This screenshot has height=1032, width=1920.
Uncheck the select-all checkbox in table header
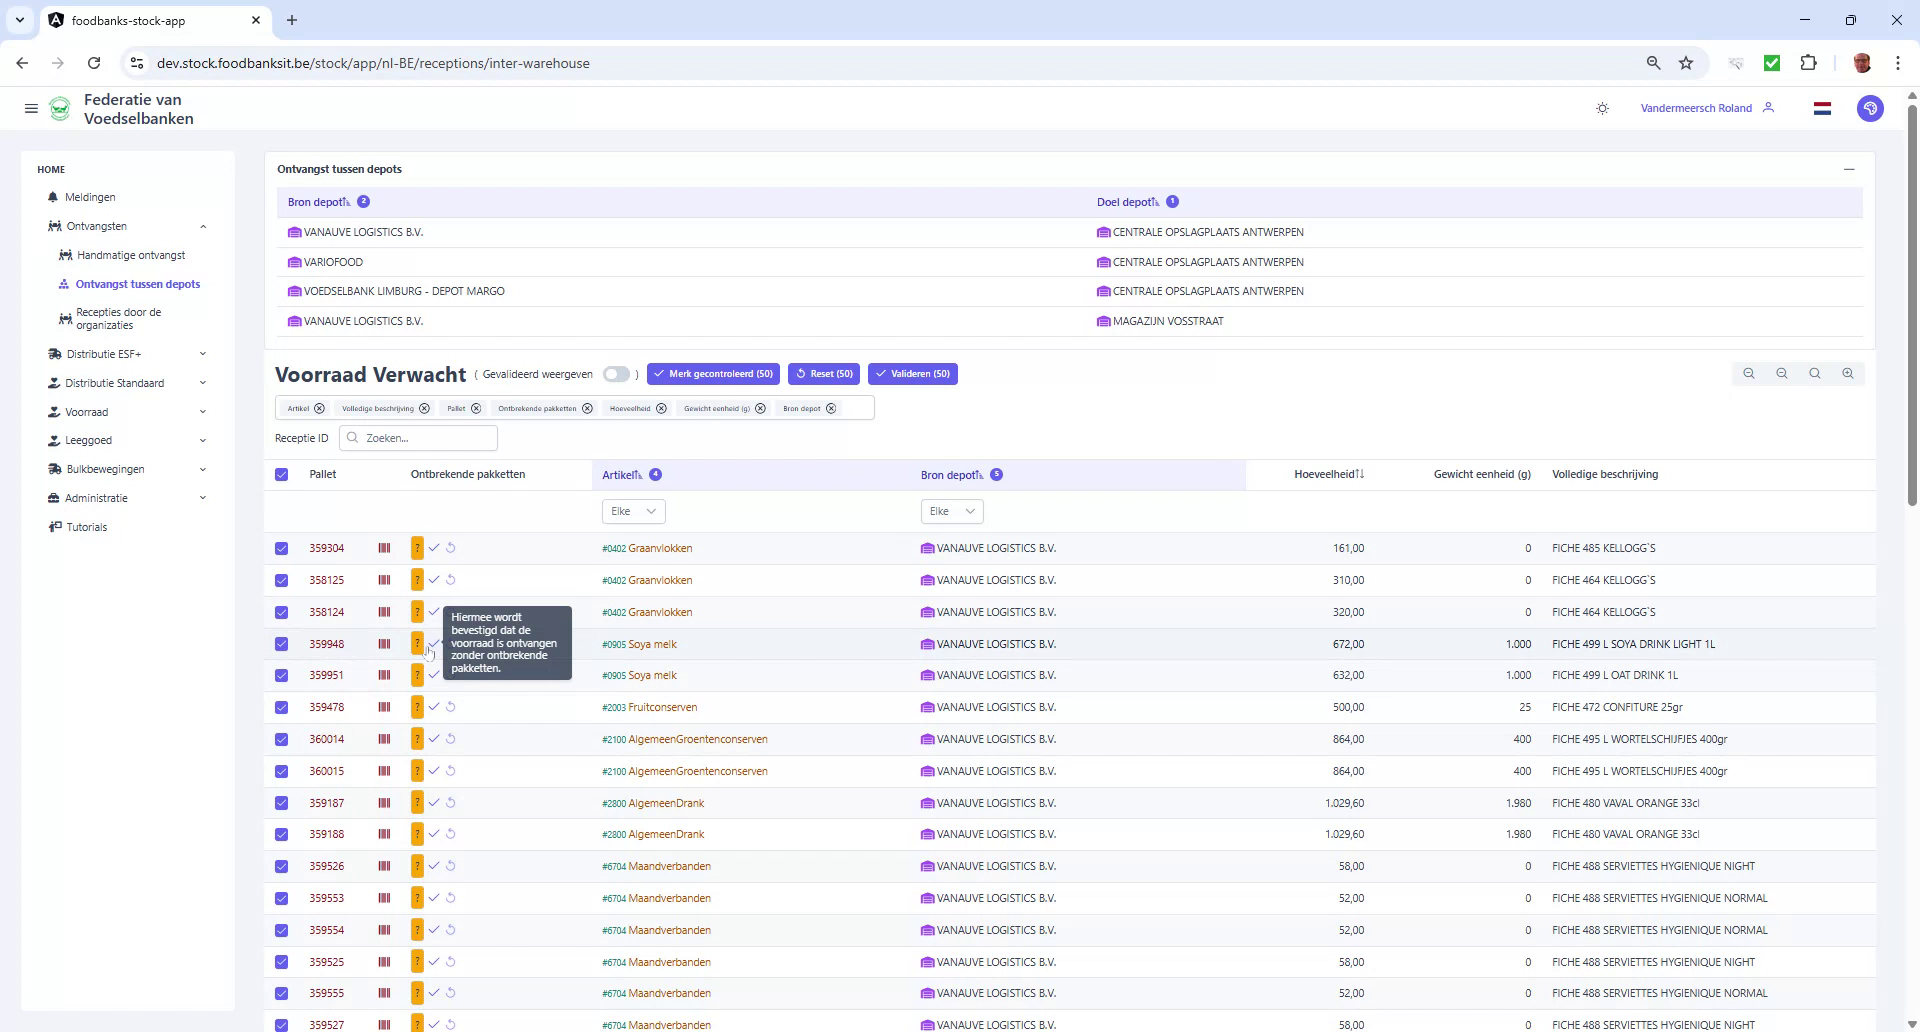click(x=281, y=475)
